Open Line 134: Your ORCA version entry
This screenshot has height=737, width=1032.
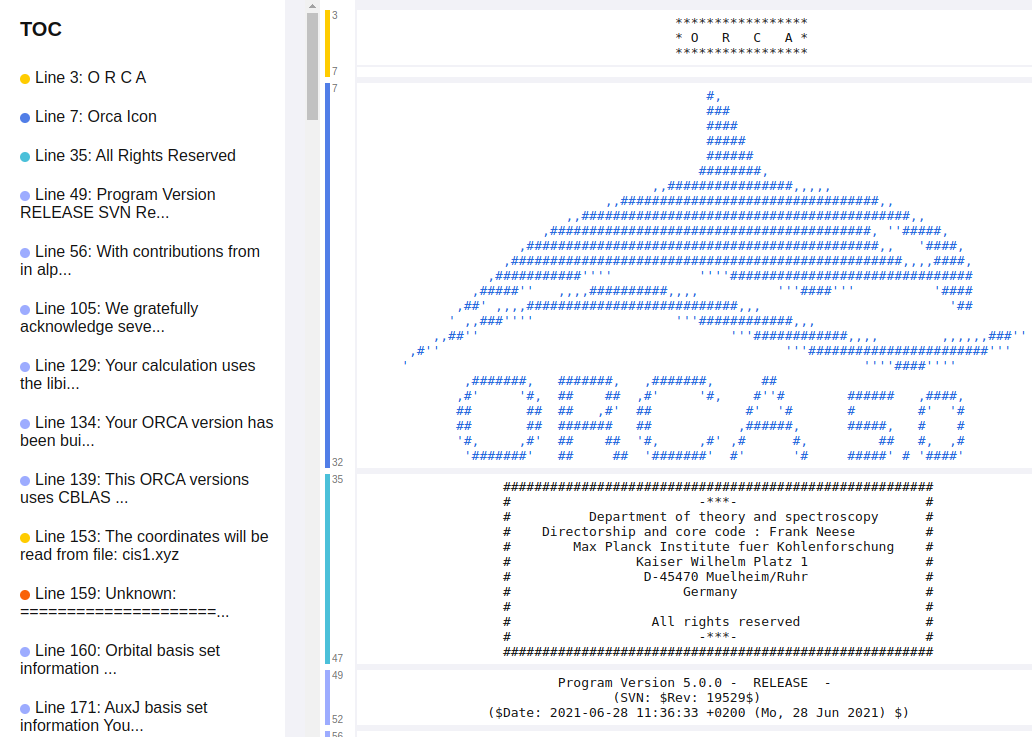[147, 431]
